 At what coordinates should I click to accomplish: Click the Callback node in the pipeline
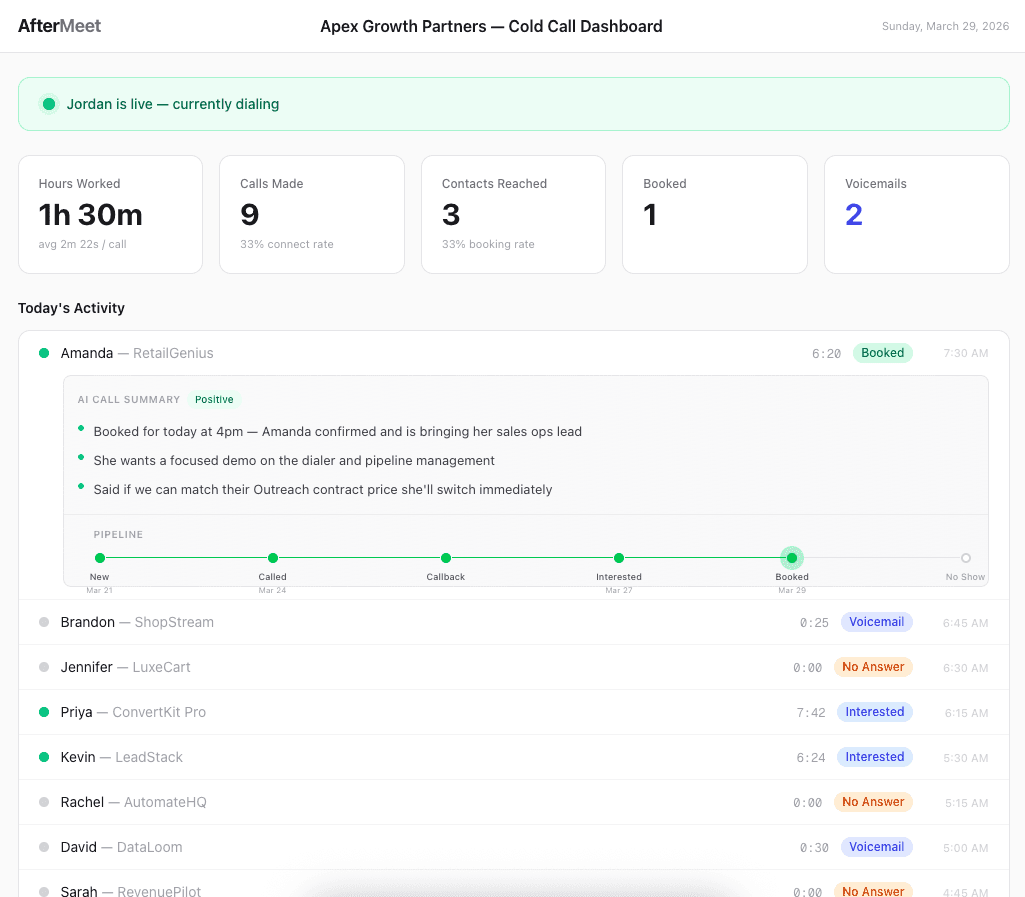(445, 558)
